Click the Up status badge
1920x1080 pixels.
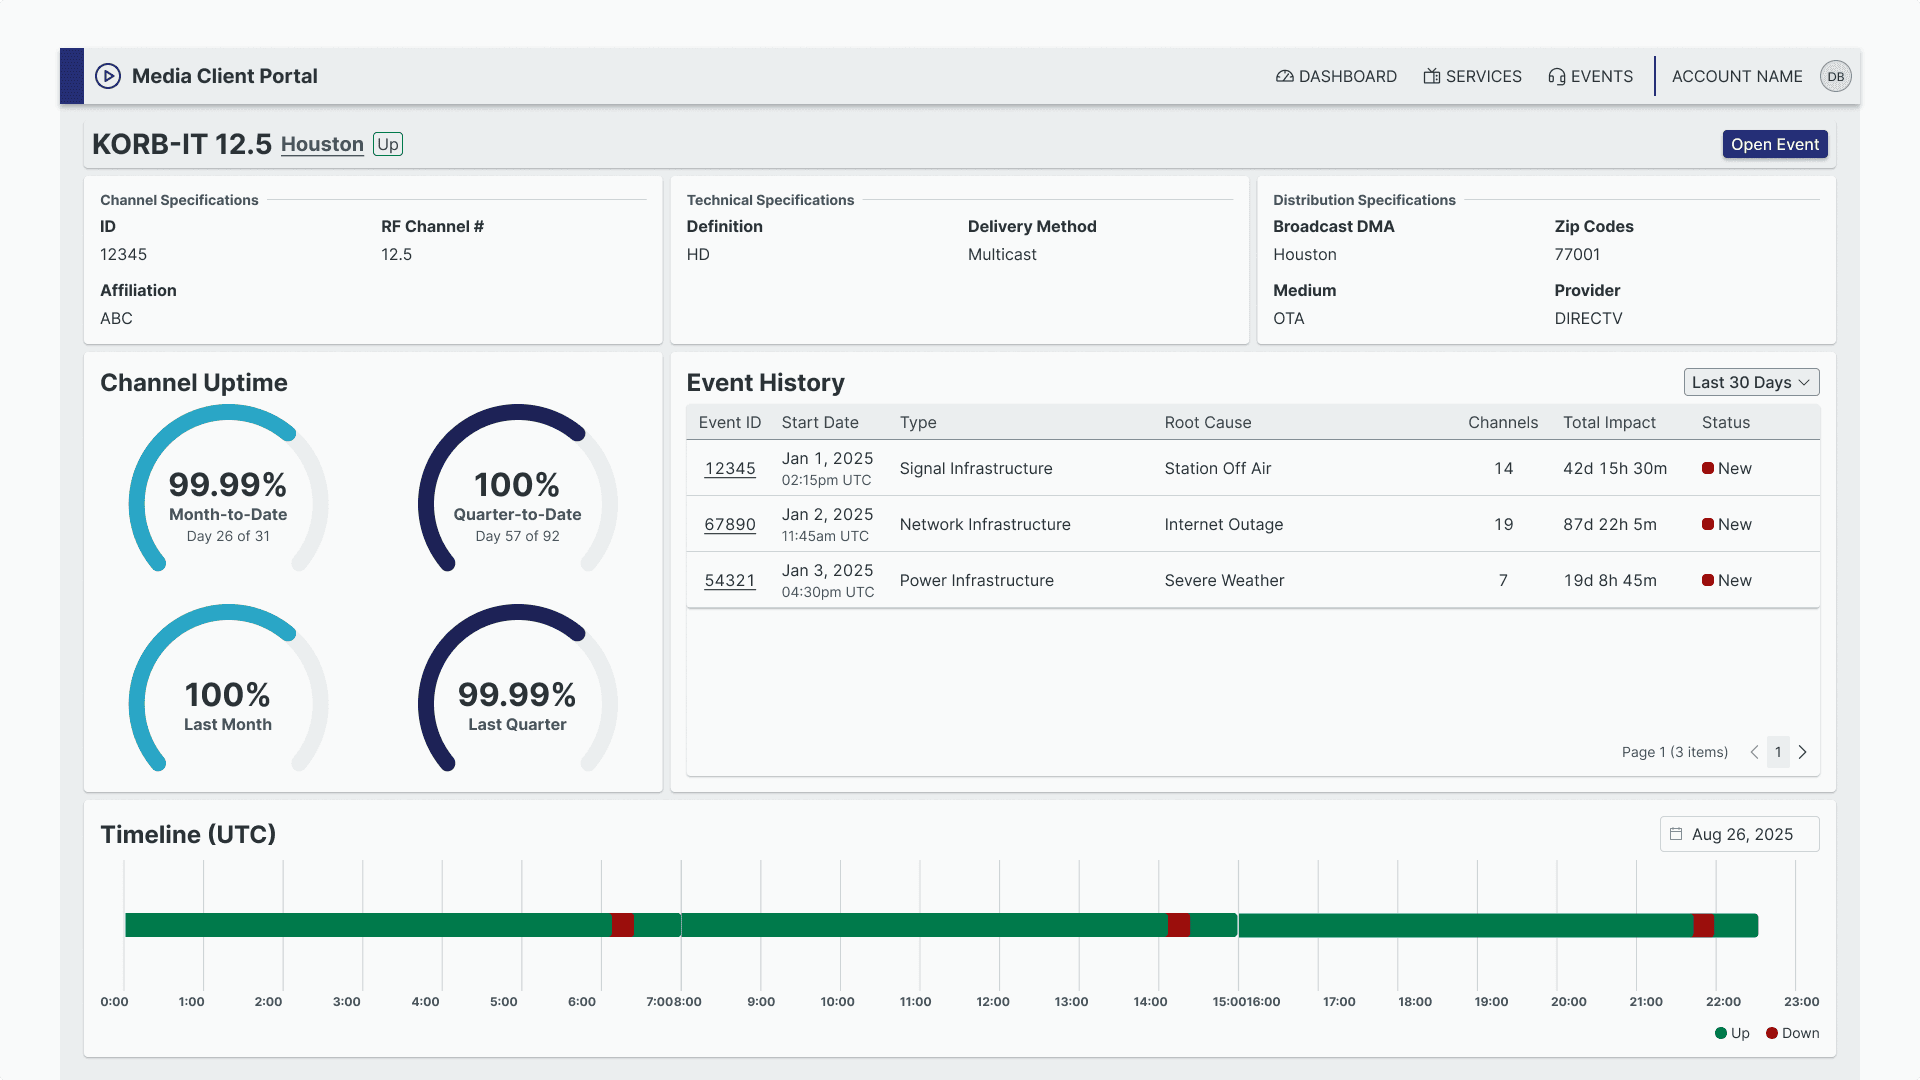coord(388,144)
